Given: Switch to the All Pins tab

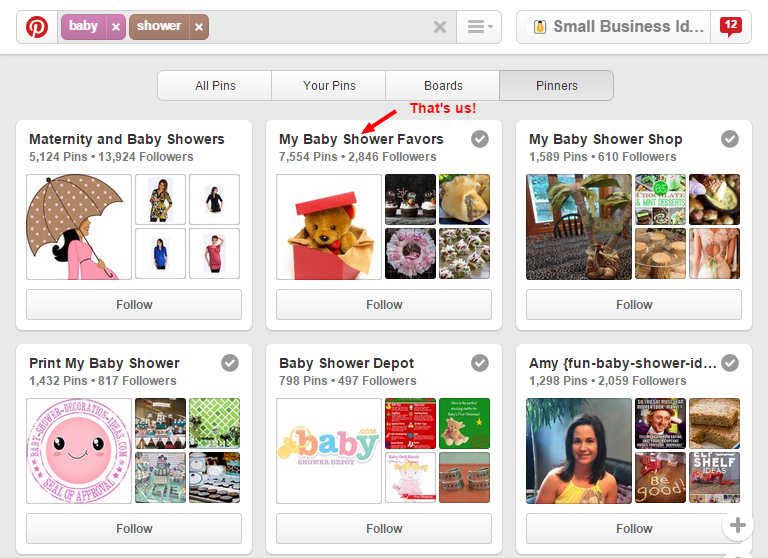Looking at the screenshot, I should pyautogui.click(x=215, y=86).
